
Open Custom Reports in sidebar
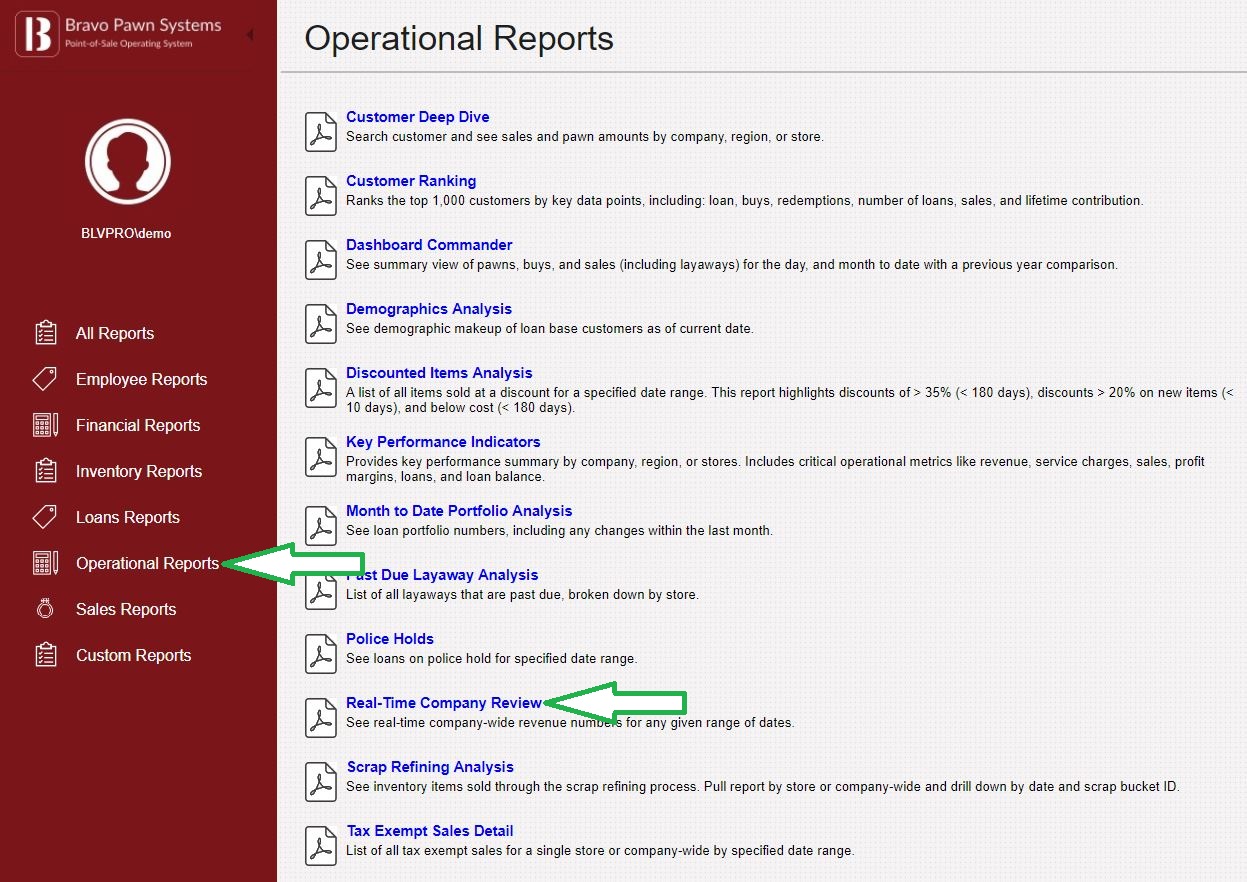133,656
